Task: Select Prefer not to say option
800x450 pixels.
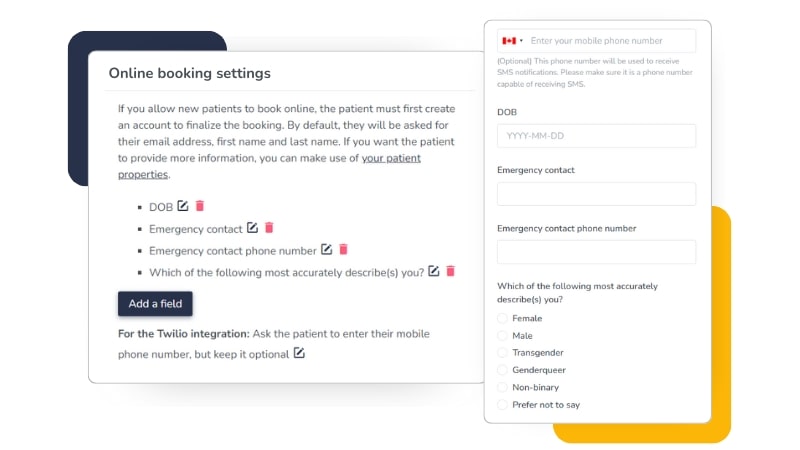Action: pos(503,405)
